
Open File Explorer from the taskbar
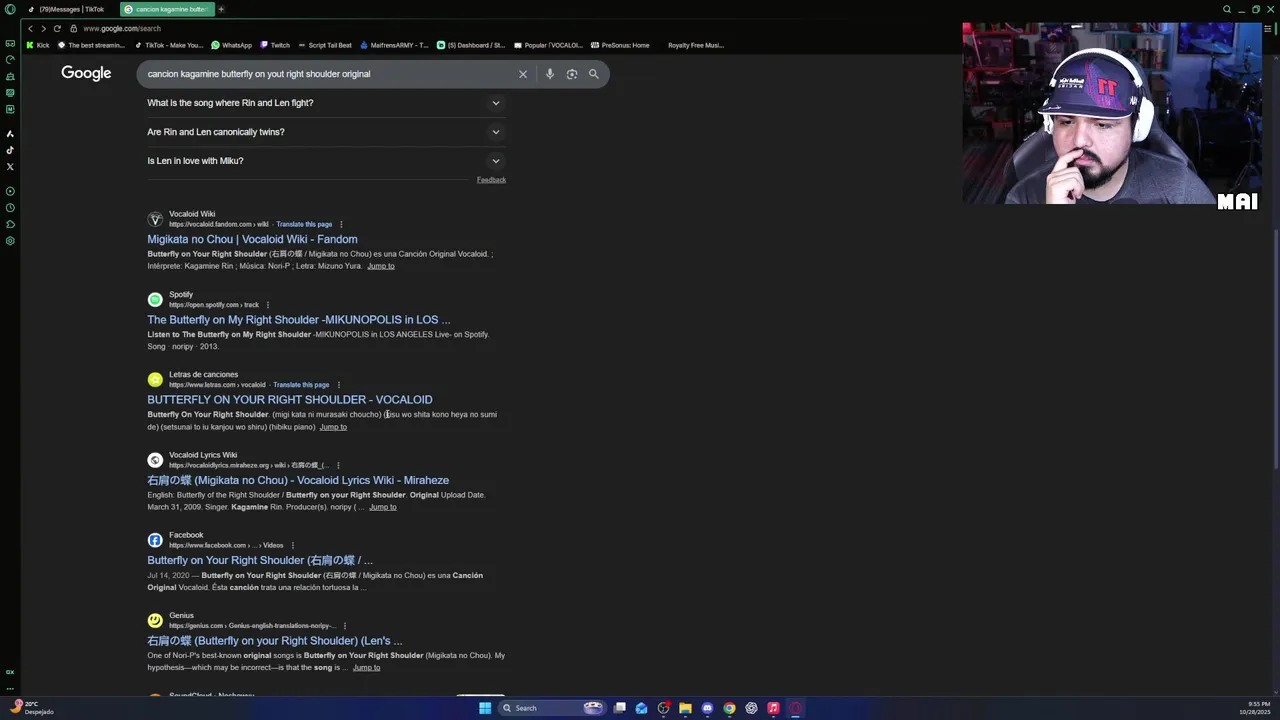tap(685, 708)
